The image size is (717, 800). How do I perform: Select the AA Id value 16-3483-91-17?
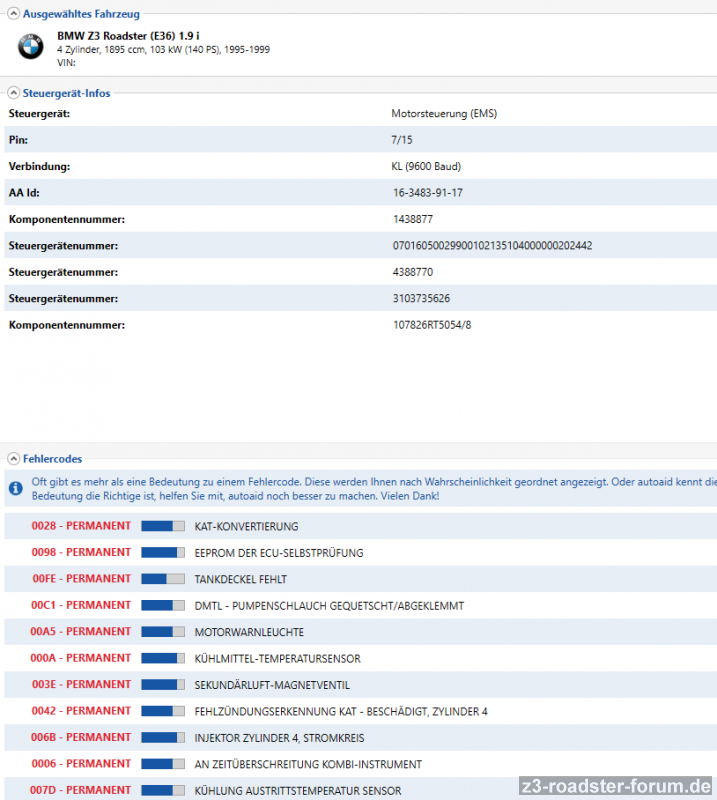(x=428, y=192)
